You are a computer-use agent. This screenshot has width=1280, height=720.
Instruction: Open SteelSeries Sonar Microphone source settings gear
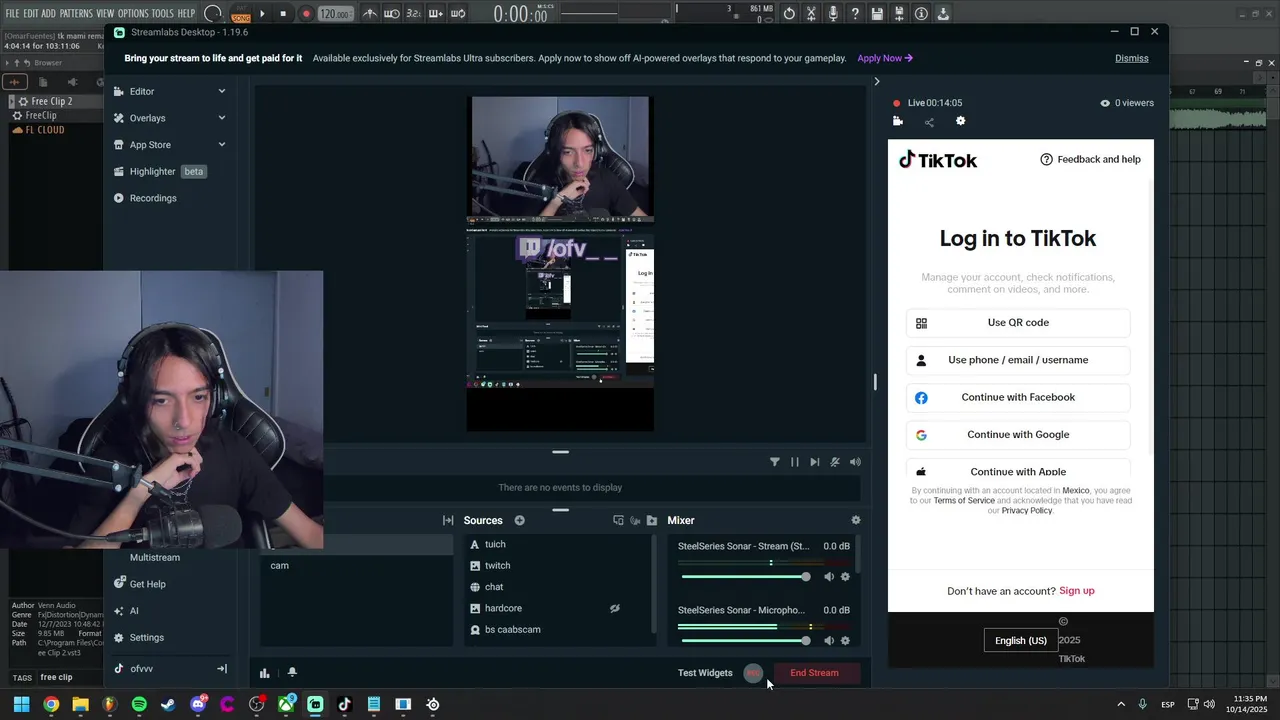(845, 640)
